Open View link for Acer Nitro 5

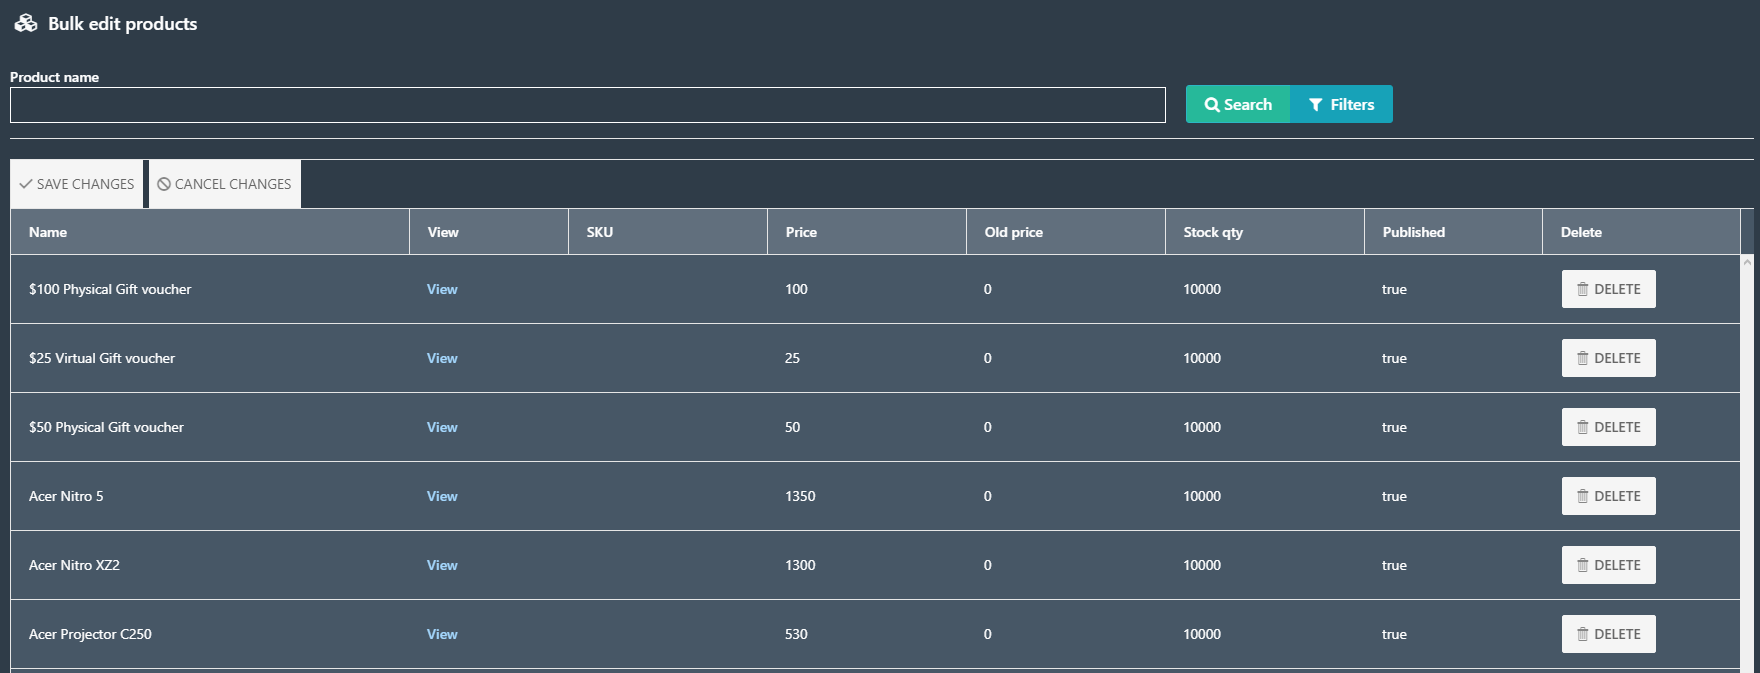[442, 496]
